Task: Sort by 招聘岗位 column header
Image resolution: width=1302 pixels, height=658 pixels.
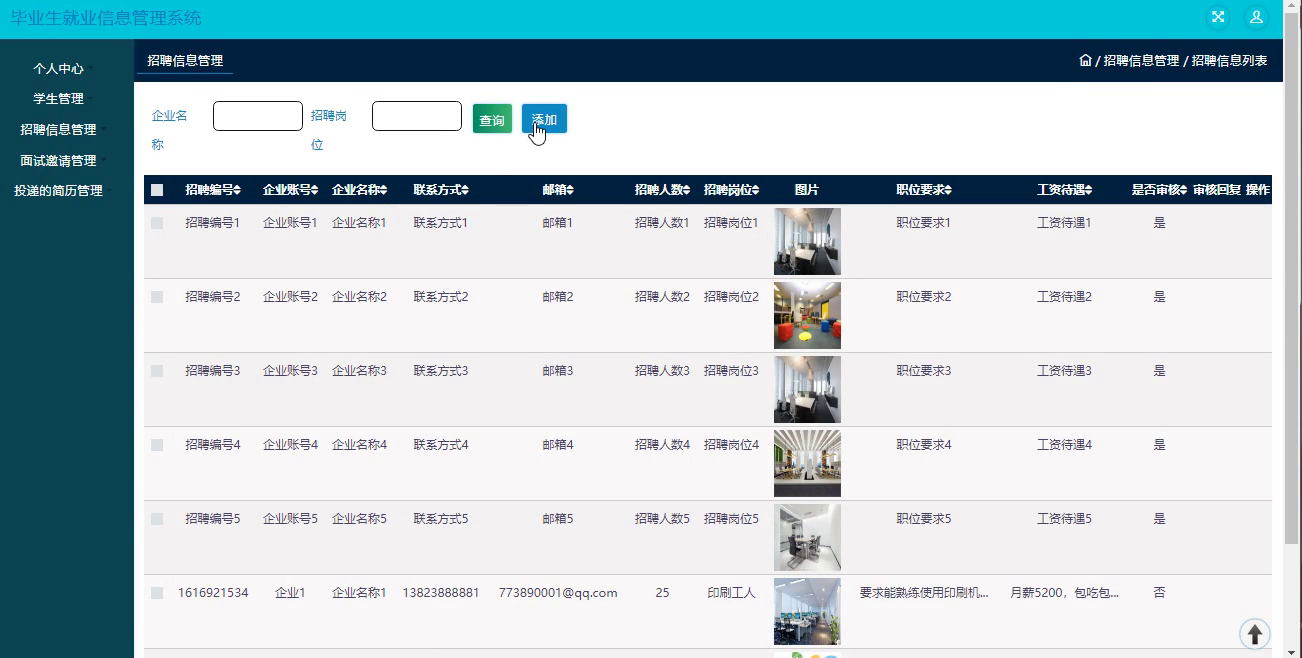Action: click(732, 190)
